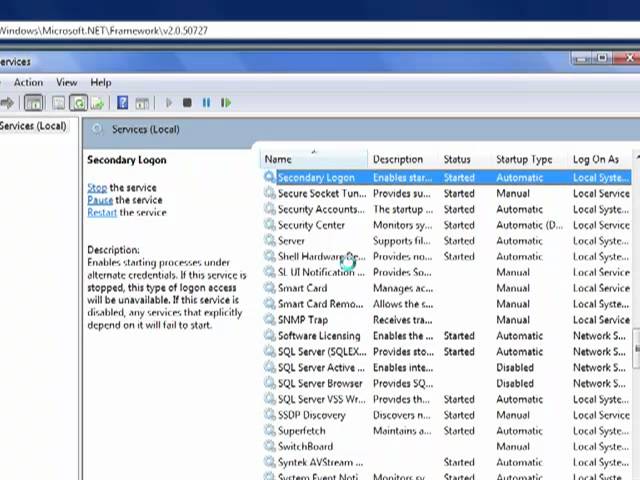This screenshot has width=640, height=480.
Task: Click the gear icon beside SNMP Trap
Action: click(269, 320)
